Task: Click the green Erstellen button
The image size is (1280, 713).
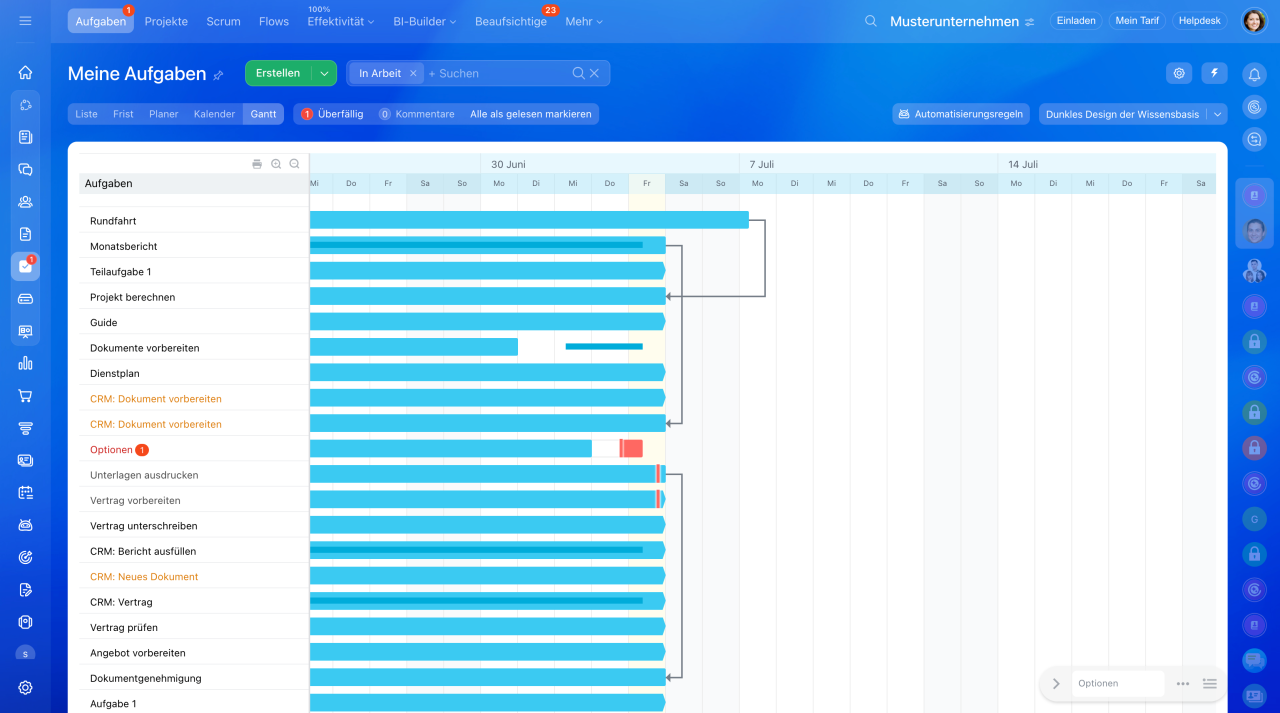Action: 278,73
